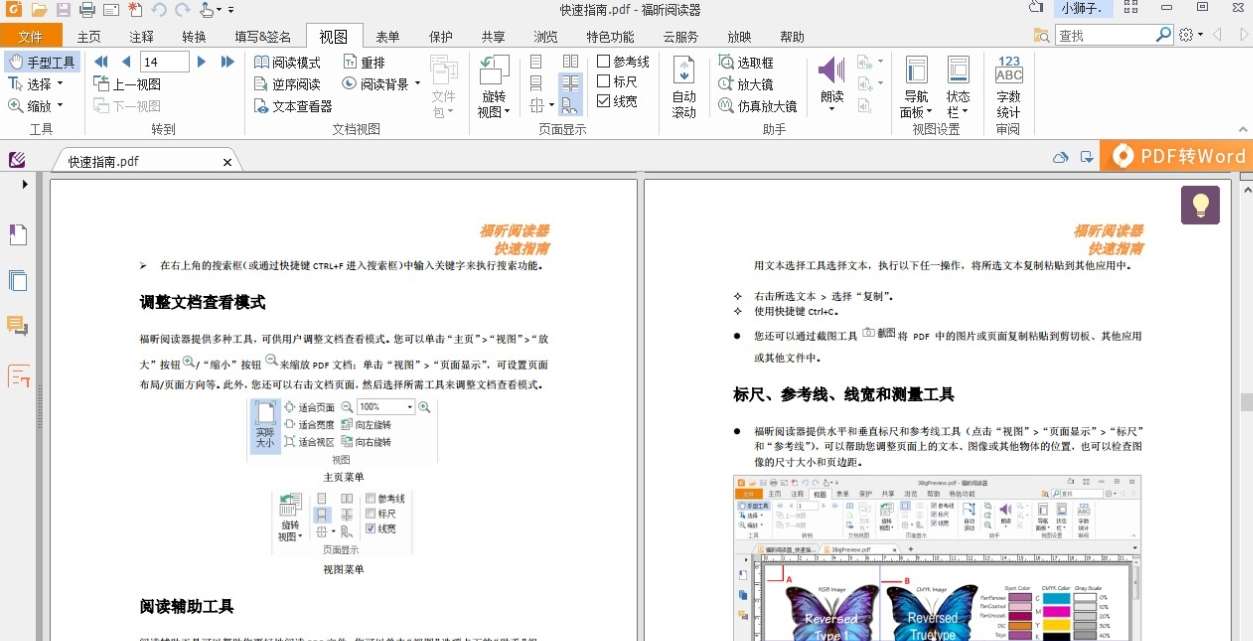The height and width of the screenshot is (641, 1253).
Task: Enable the 参考线 guides checkbox
Action: (x=603, y=62)
